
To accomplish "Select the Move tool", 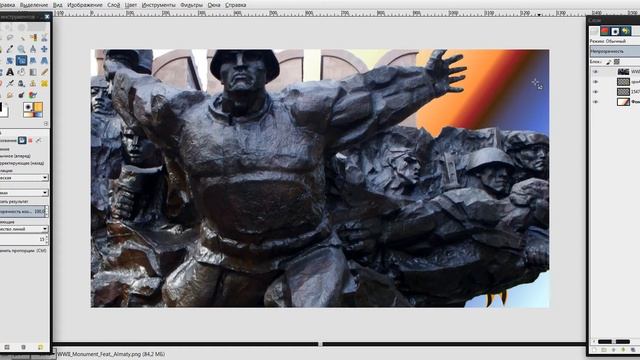I will point(44,49).
